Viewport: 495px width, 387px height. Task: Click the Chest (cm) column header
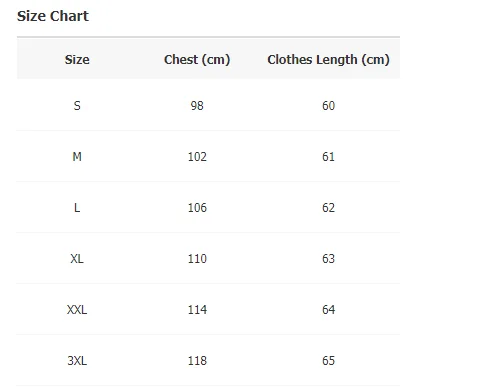pos(197,60)
